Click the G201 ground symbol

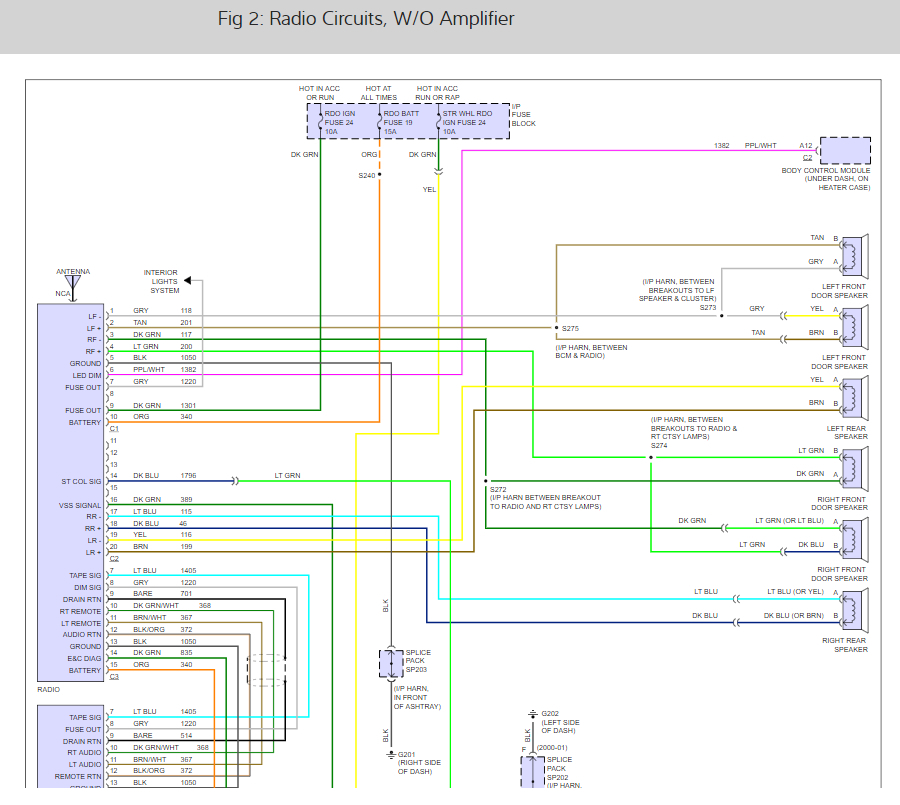pyautogui.click(x=391, y=754)
